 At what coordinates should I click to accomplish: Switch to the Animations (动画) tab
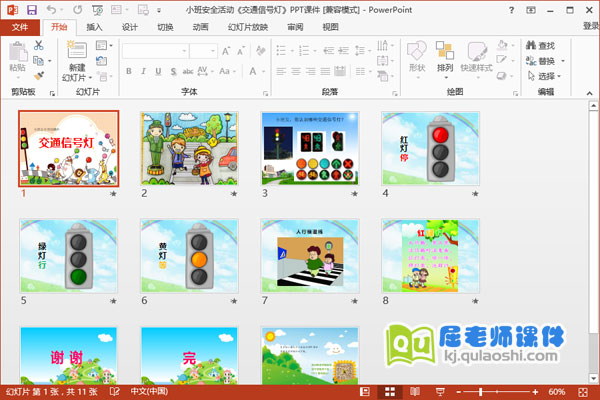coord(201,27)
